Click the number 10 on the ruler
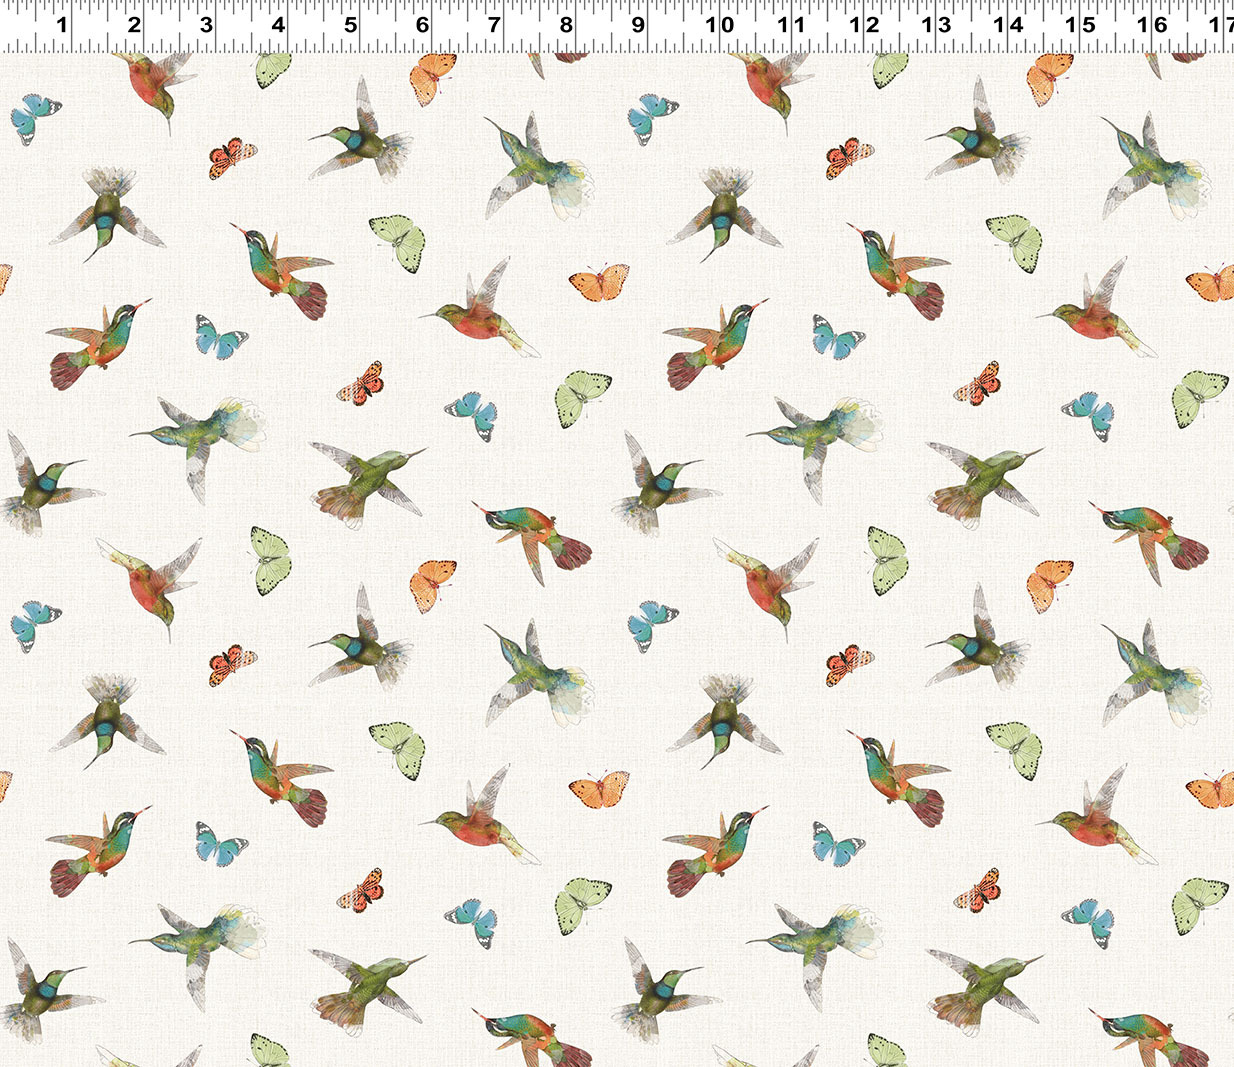 click(718, 24)
